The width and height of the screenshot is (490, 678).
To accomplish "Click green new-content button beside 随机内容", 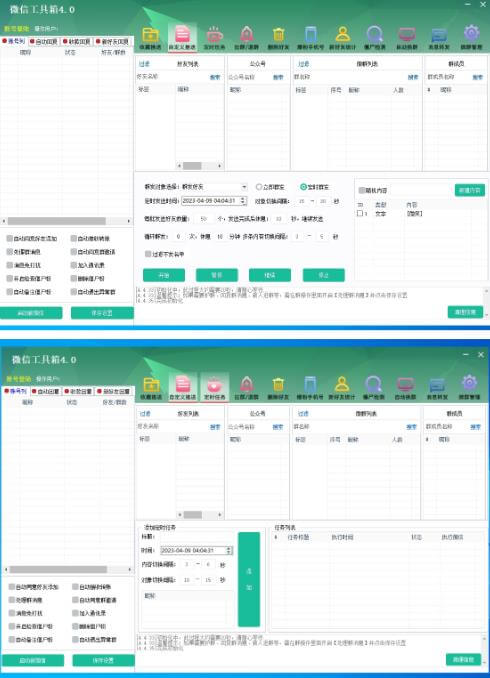I will coord(470,190).
